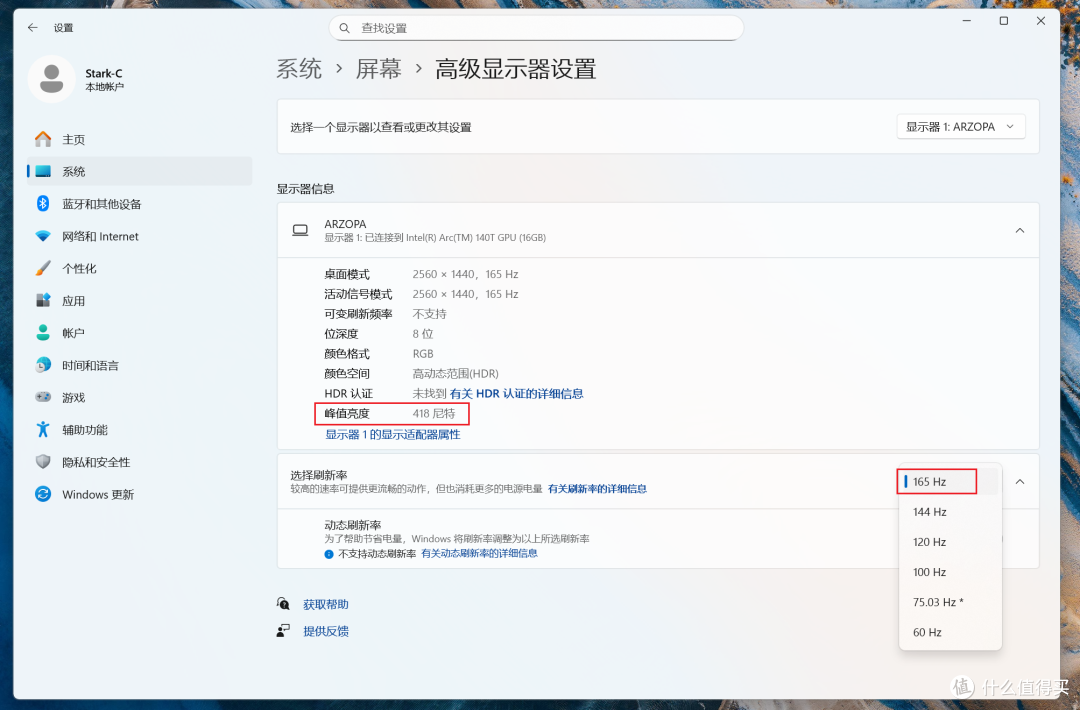Select 165 Hz refresh rate
The width and height of the screenshot is (1080, 710).
[x=950, y=481]
